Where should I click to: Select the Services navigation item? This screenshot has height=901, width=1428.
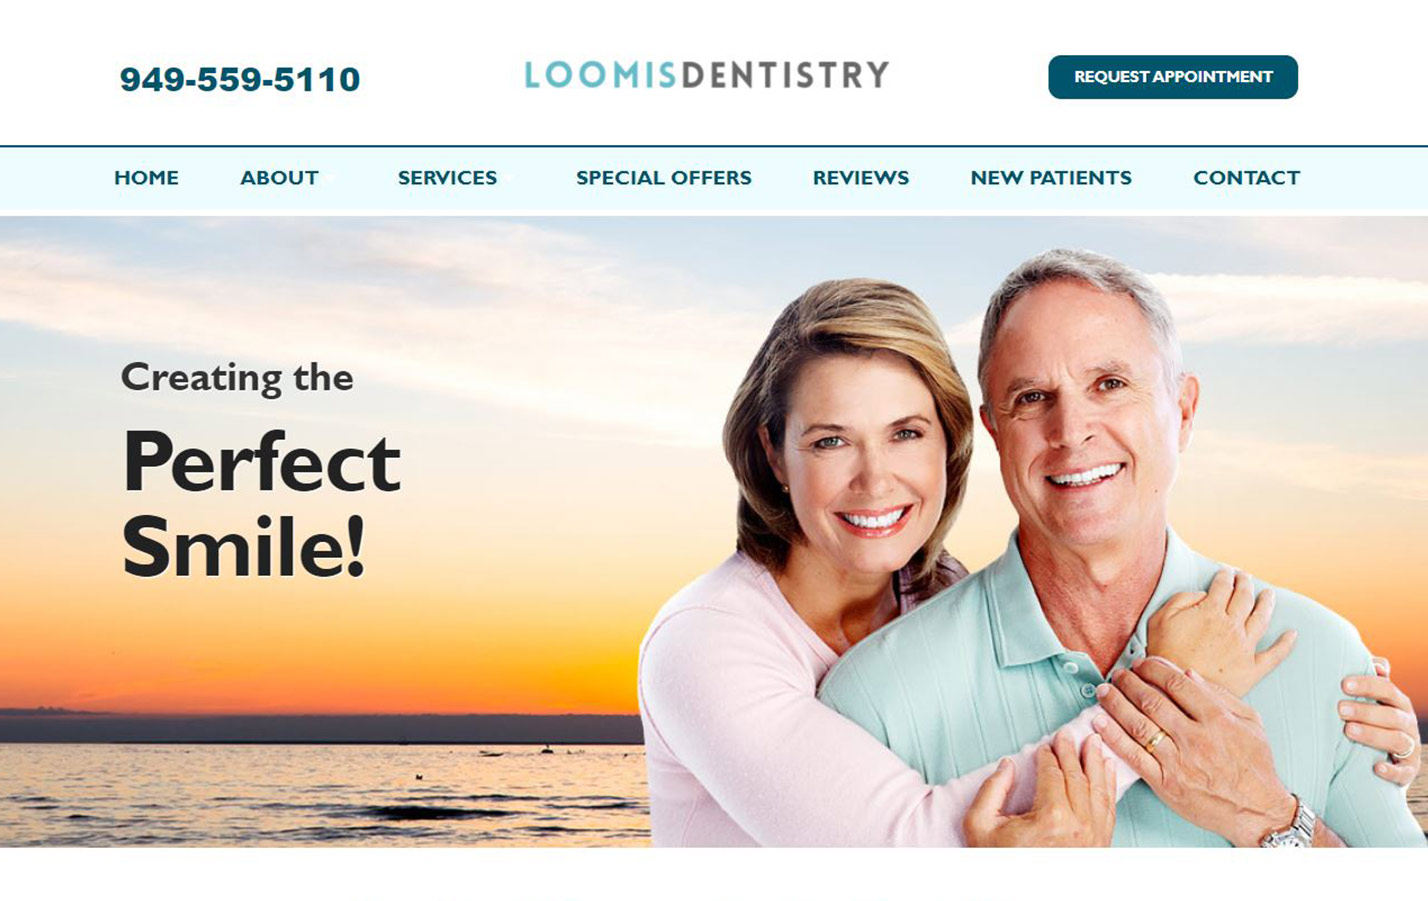pos(447,178)
